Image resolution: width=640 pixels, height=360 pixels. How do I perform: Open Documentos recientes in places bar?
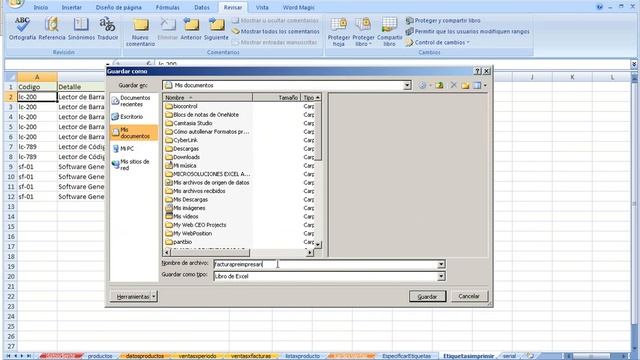[x=134, y=101]
